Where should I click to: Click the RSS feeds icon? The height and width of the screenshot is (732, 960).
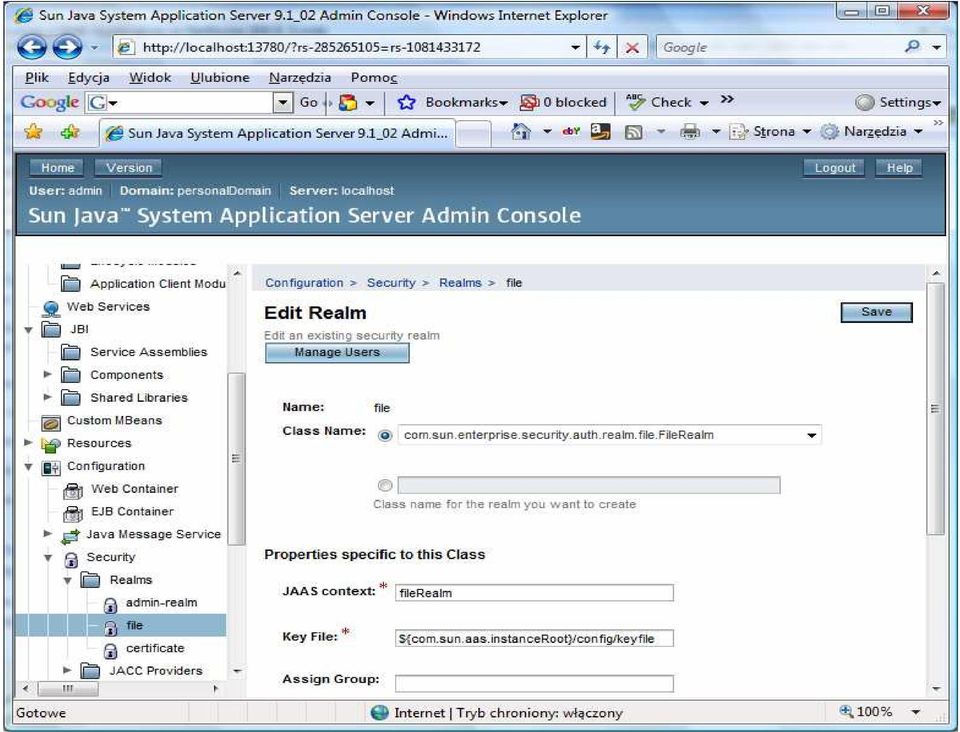633,132
